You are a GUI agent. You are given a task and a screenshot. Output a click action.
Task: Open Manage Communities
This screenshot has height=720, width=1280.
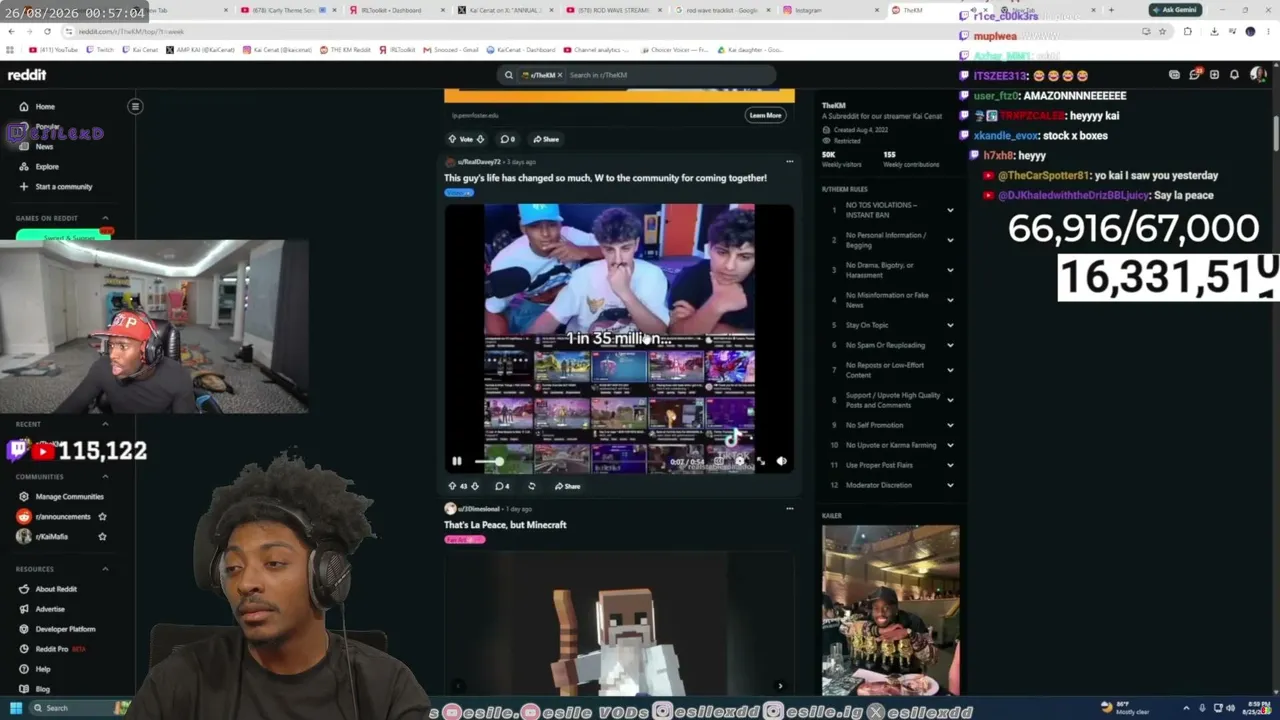(67, 497)
